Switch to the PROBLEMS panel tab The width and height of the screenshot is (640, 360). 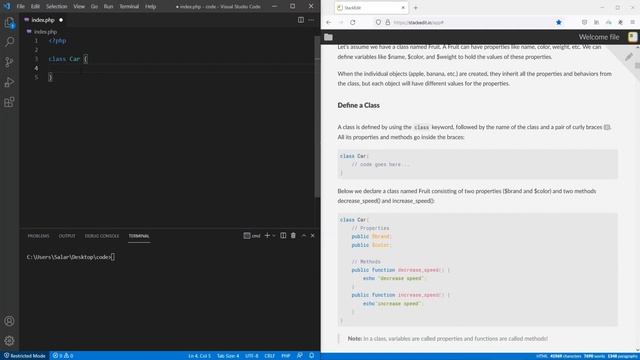(x=38, y=236)
